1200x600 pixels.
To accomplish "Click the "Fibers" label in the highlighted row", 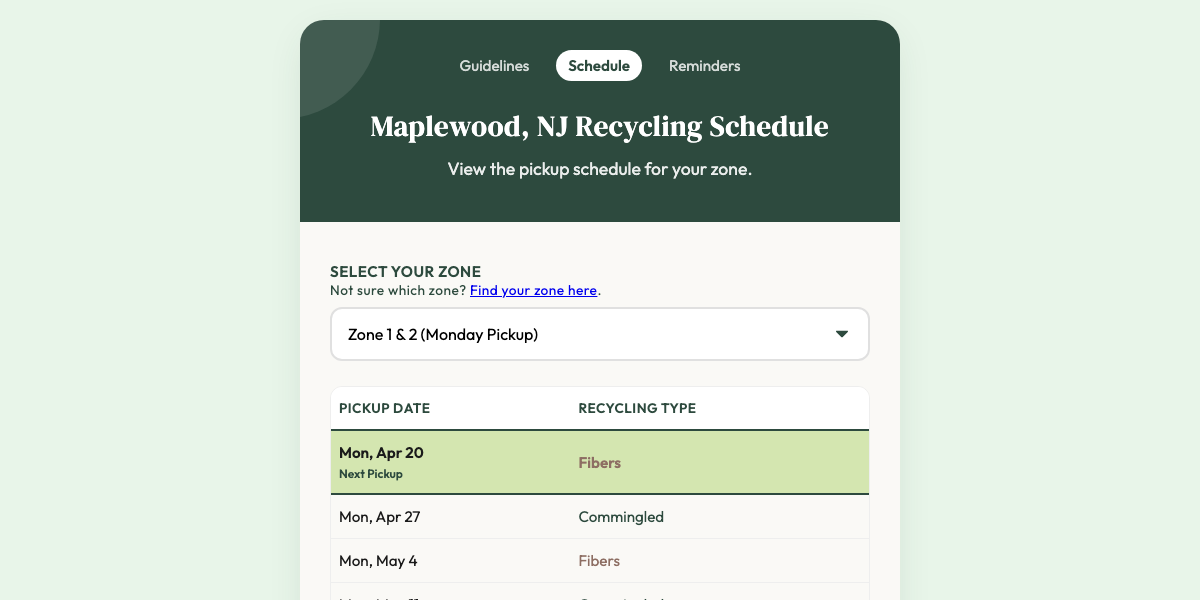I will [x=600, y=462].
